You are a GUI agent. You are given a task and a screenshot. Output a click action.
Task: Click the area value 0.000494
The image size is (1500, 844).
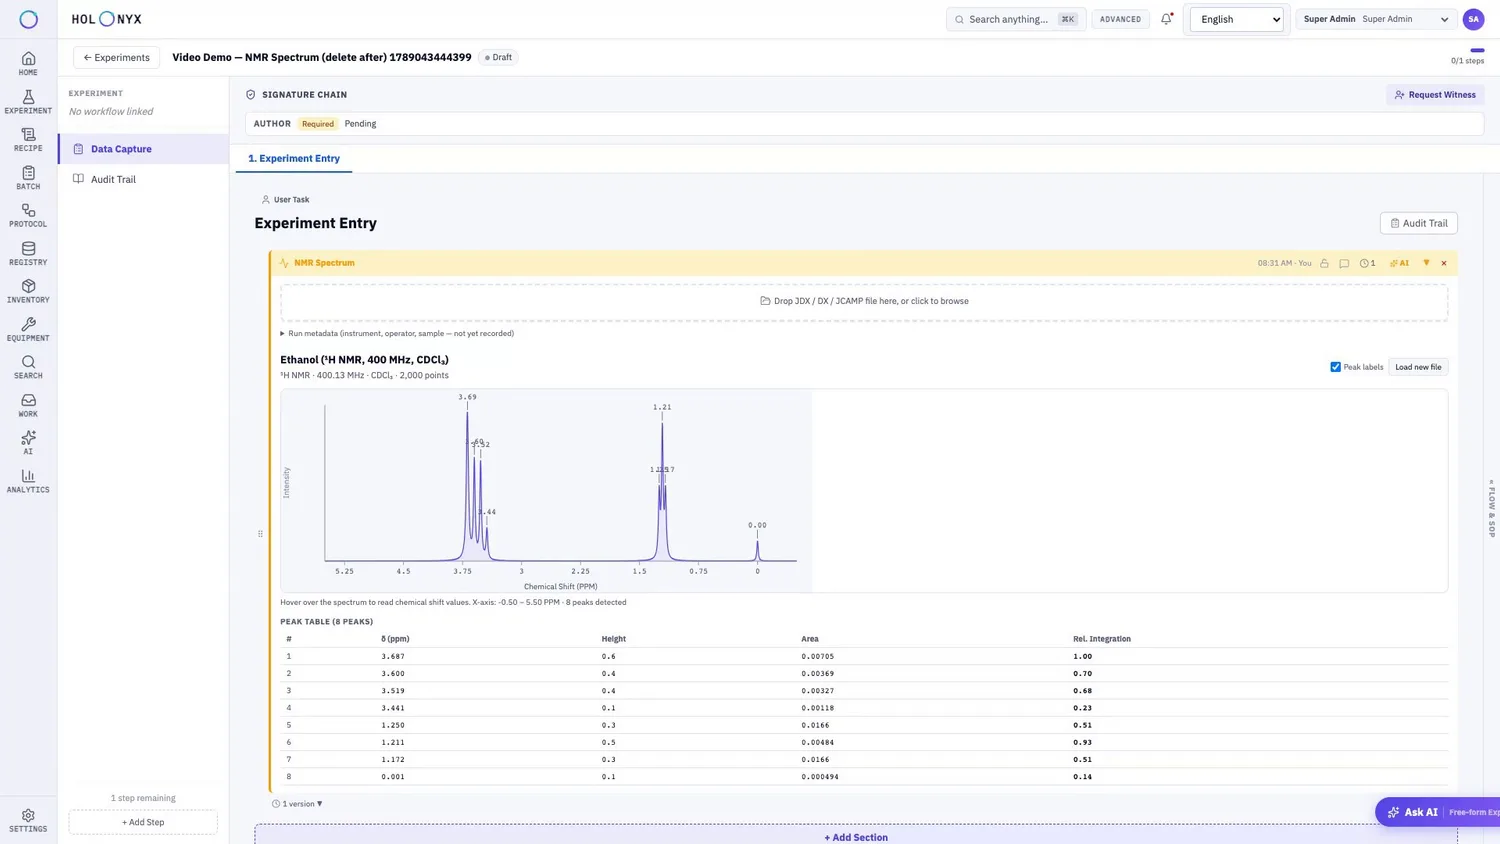820,776
